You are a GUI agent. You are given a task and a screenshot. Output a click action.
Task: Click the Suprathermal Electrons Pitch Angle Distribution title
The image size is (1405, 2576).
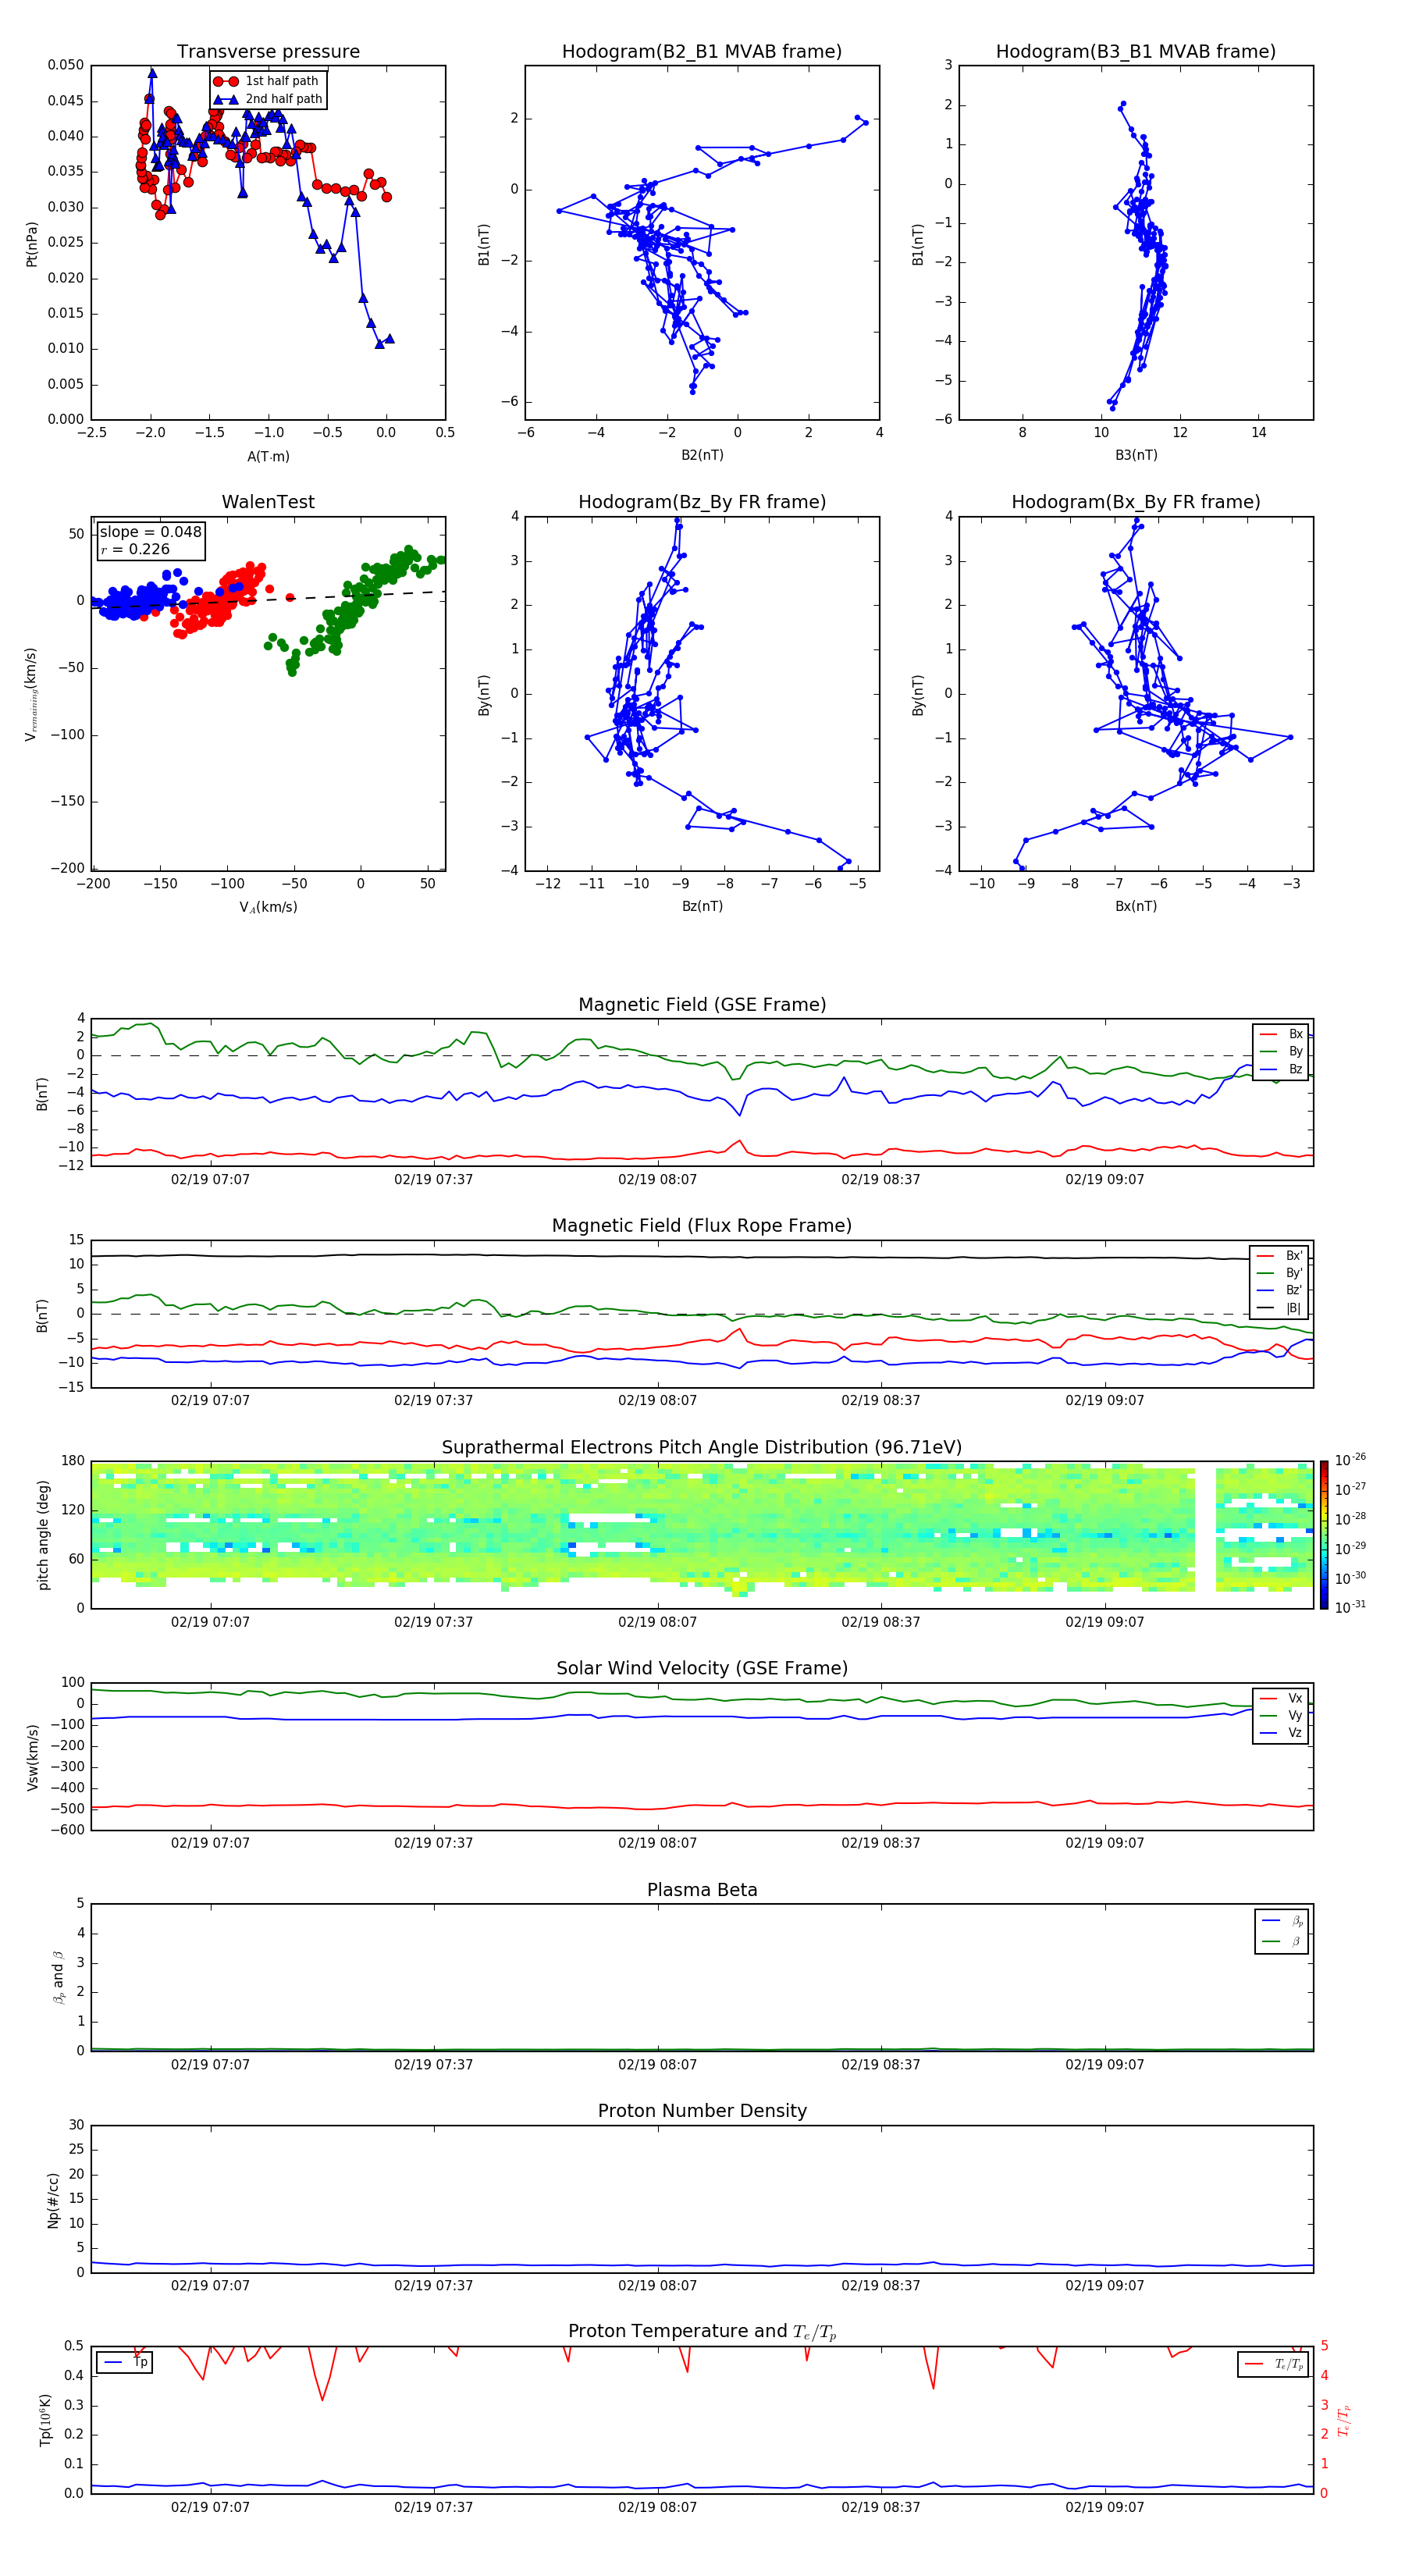[x=702, y=1448]
